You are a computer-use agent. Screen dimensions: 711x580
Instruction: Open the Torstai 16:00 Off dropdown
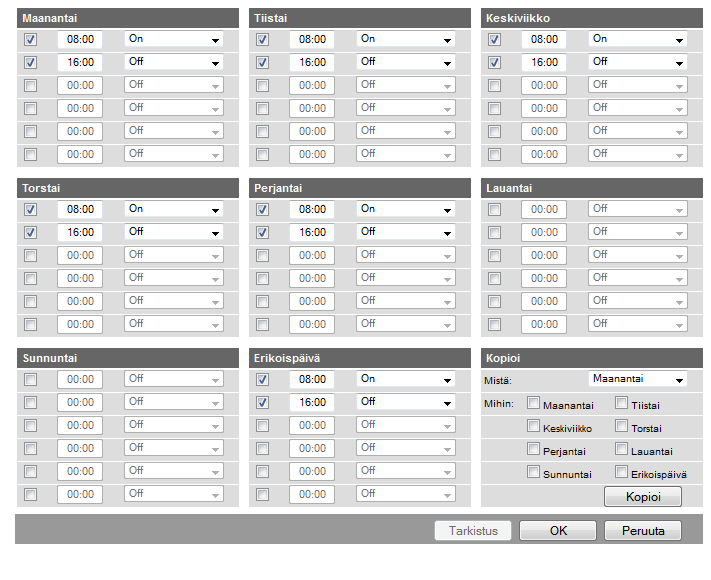pos(174,232)
